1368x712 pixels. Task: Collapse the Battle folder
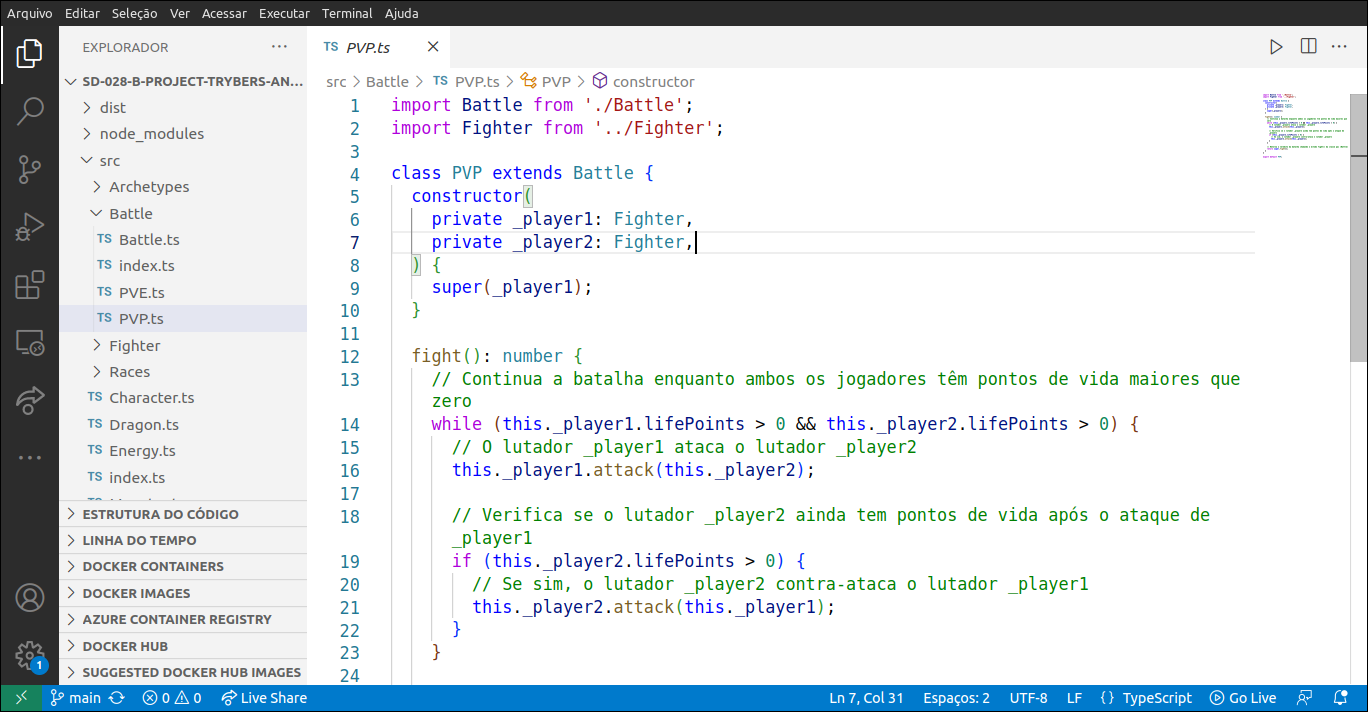tap(130, 213)
